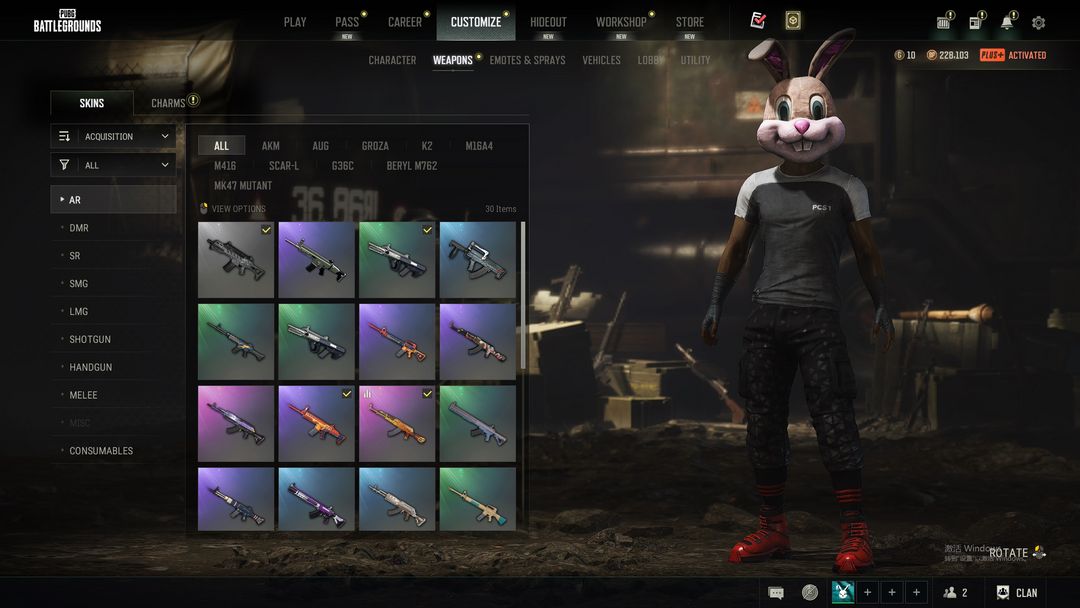
Task: Select the Shotgun weapon category
Action: [x=114, y=339]
